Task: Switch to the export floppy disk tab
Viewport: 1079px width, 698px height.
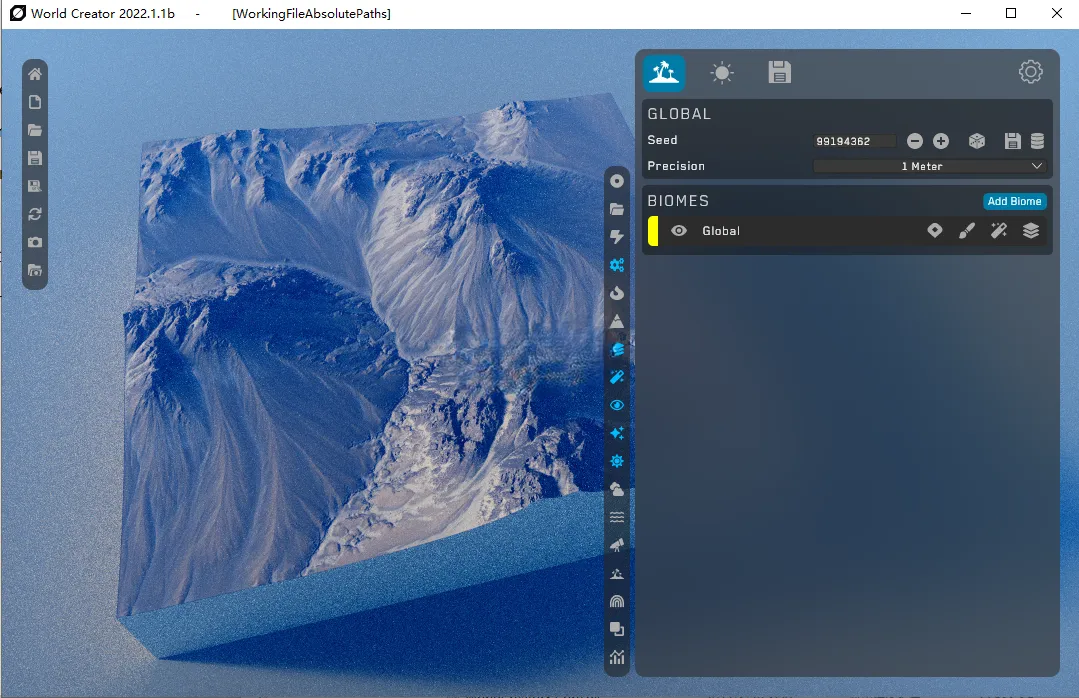Action: pos(780,72)
